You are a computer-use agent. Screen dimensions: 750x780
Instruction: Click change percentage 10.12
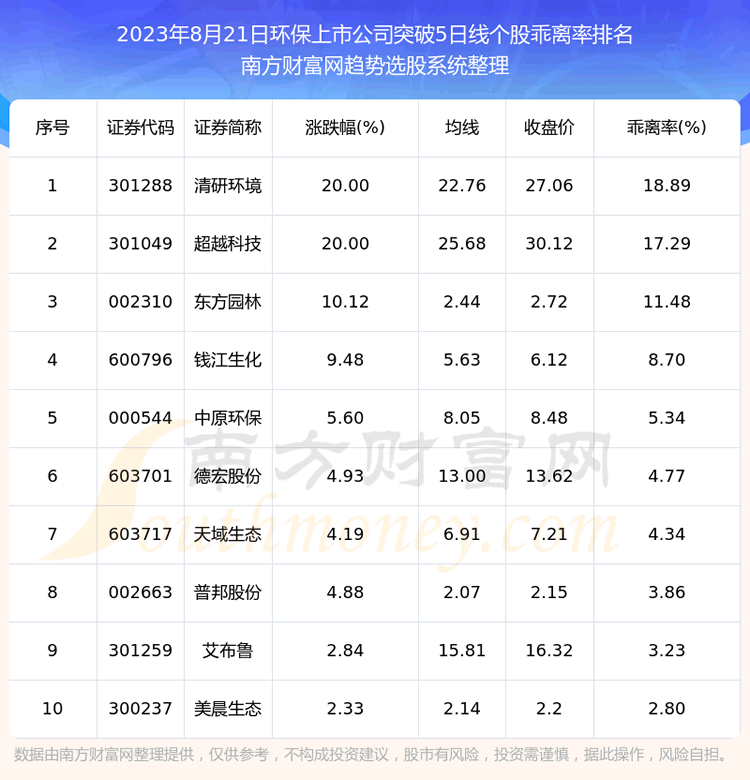pos(345,302)
